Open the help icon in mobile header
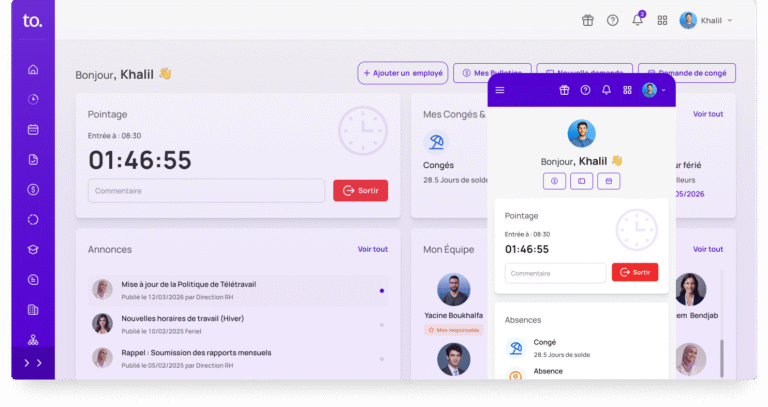This screenshot has height=407, width=768. tap(585, 90)
